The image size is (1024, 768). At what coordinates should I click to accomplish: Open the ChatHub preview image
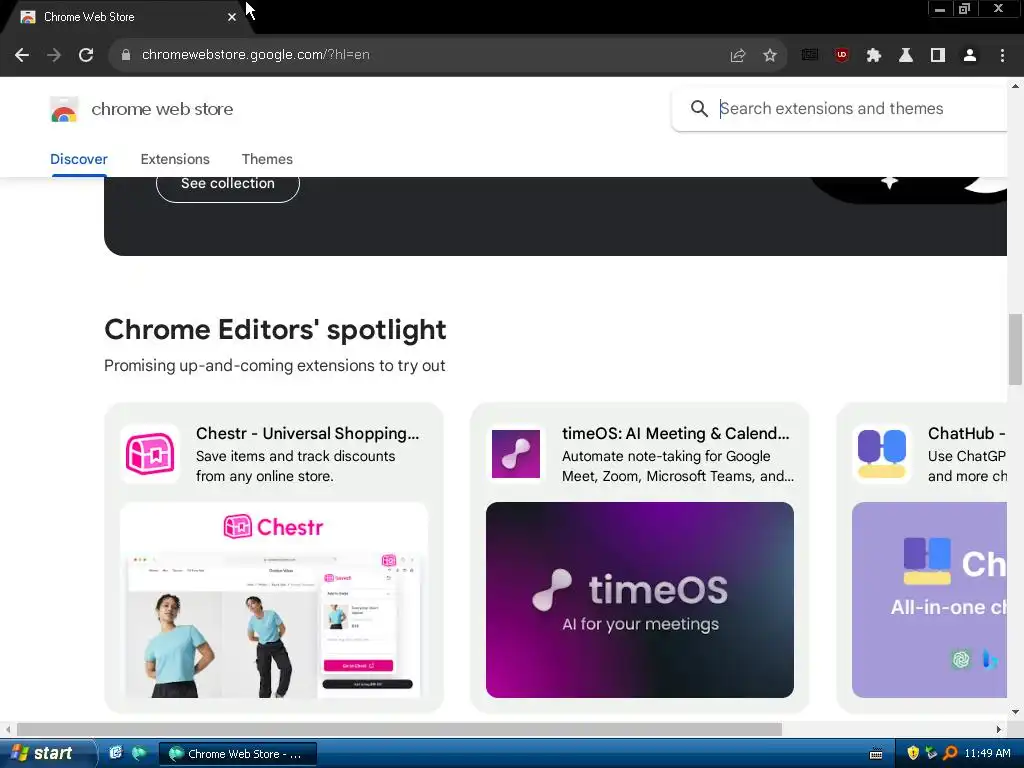[929, 600]
